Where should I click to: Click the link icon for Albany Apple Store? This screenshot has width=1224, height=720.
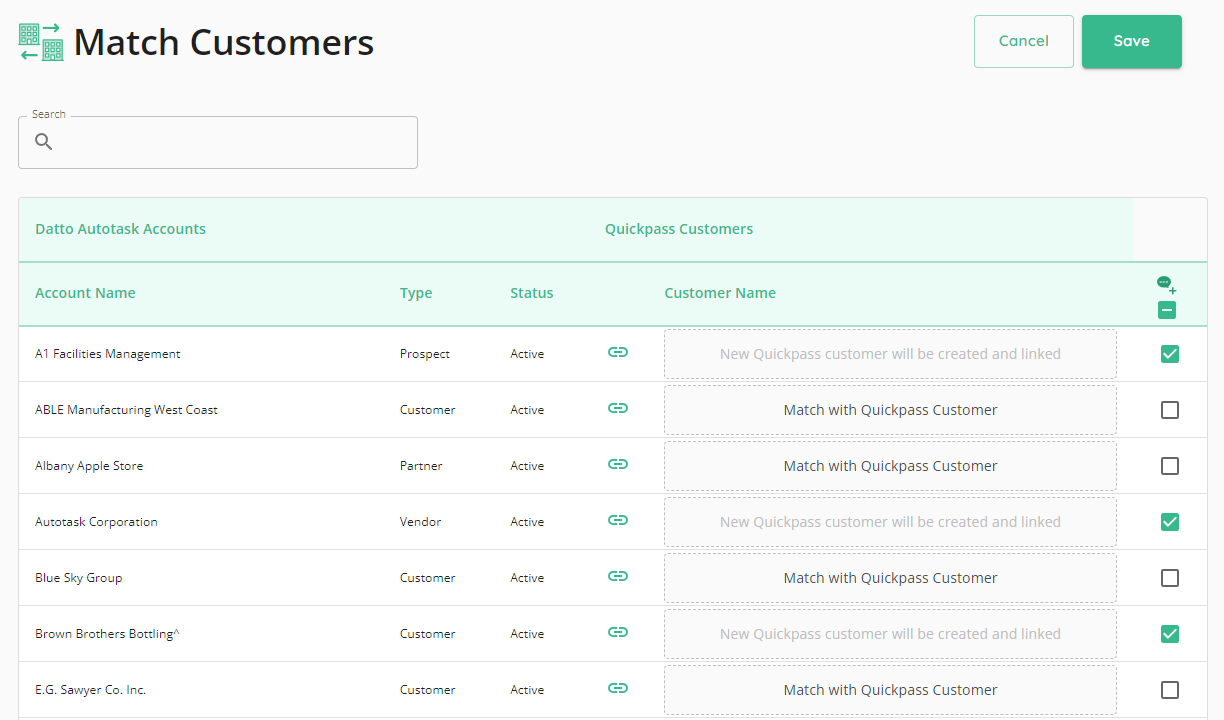point(618,464)
